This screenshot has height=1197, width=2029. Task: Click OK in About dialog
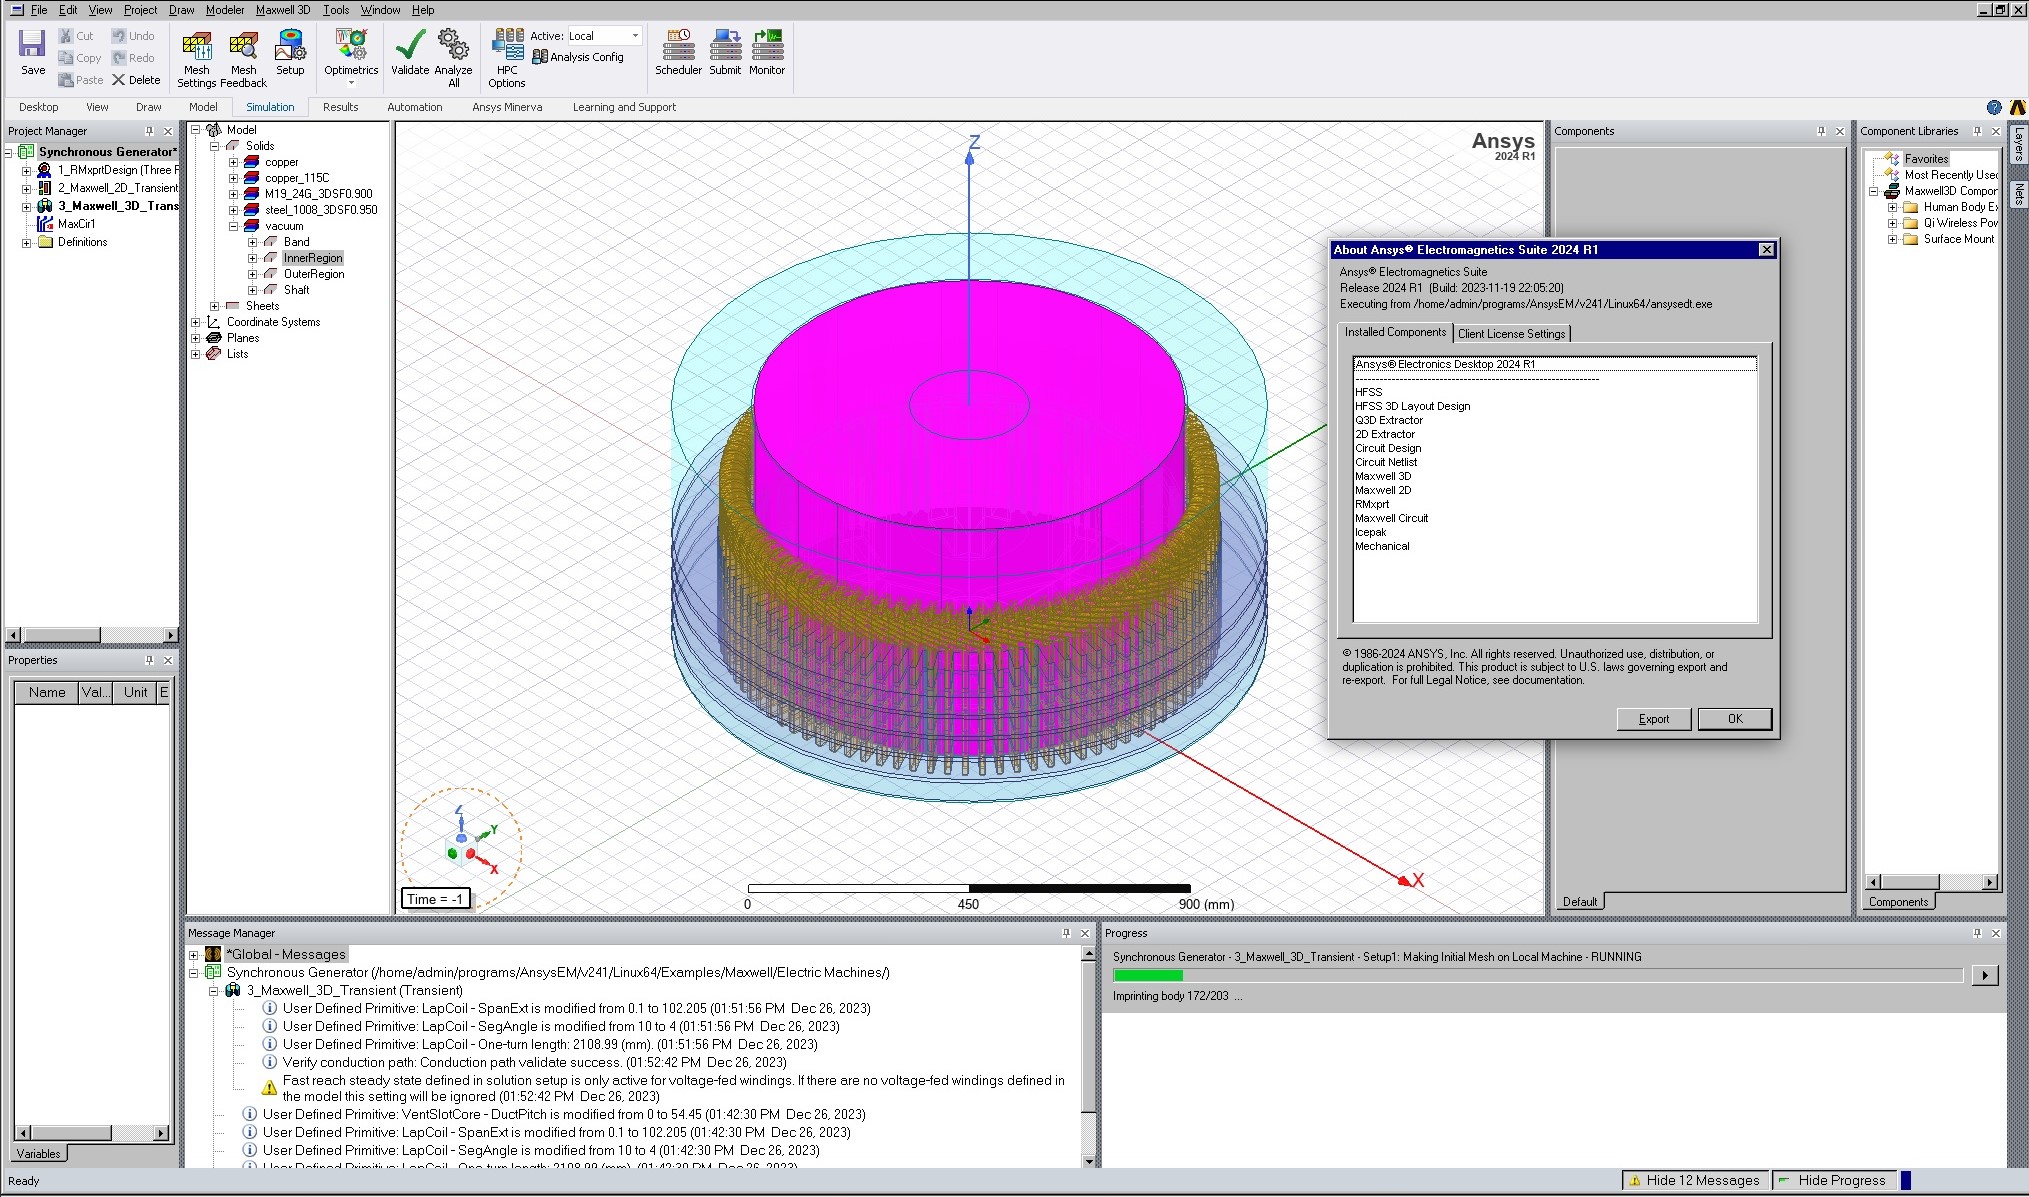pos(1734,719)
